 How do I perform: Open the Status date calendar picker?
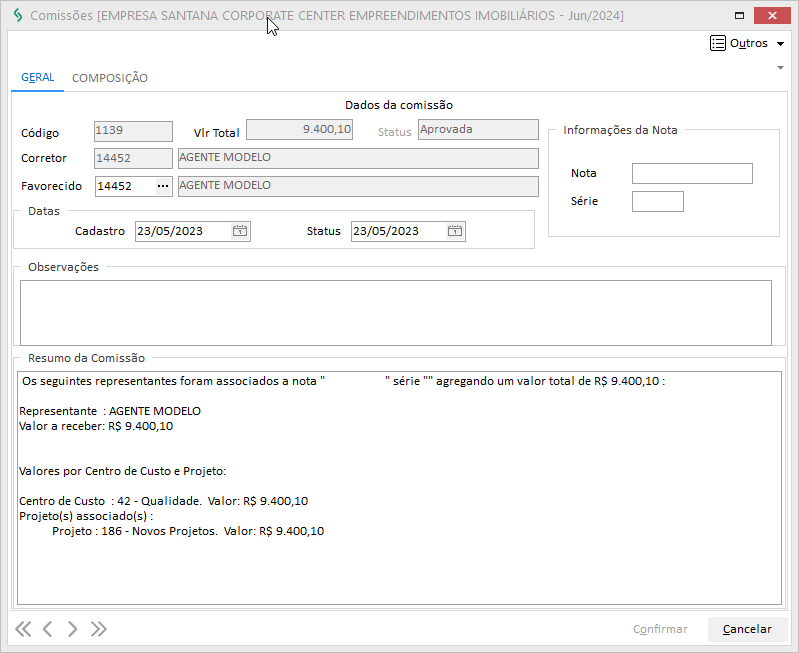[455, 231]
